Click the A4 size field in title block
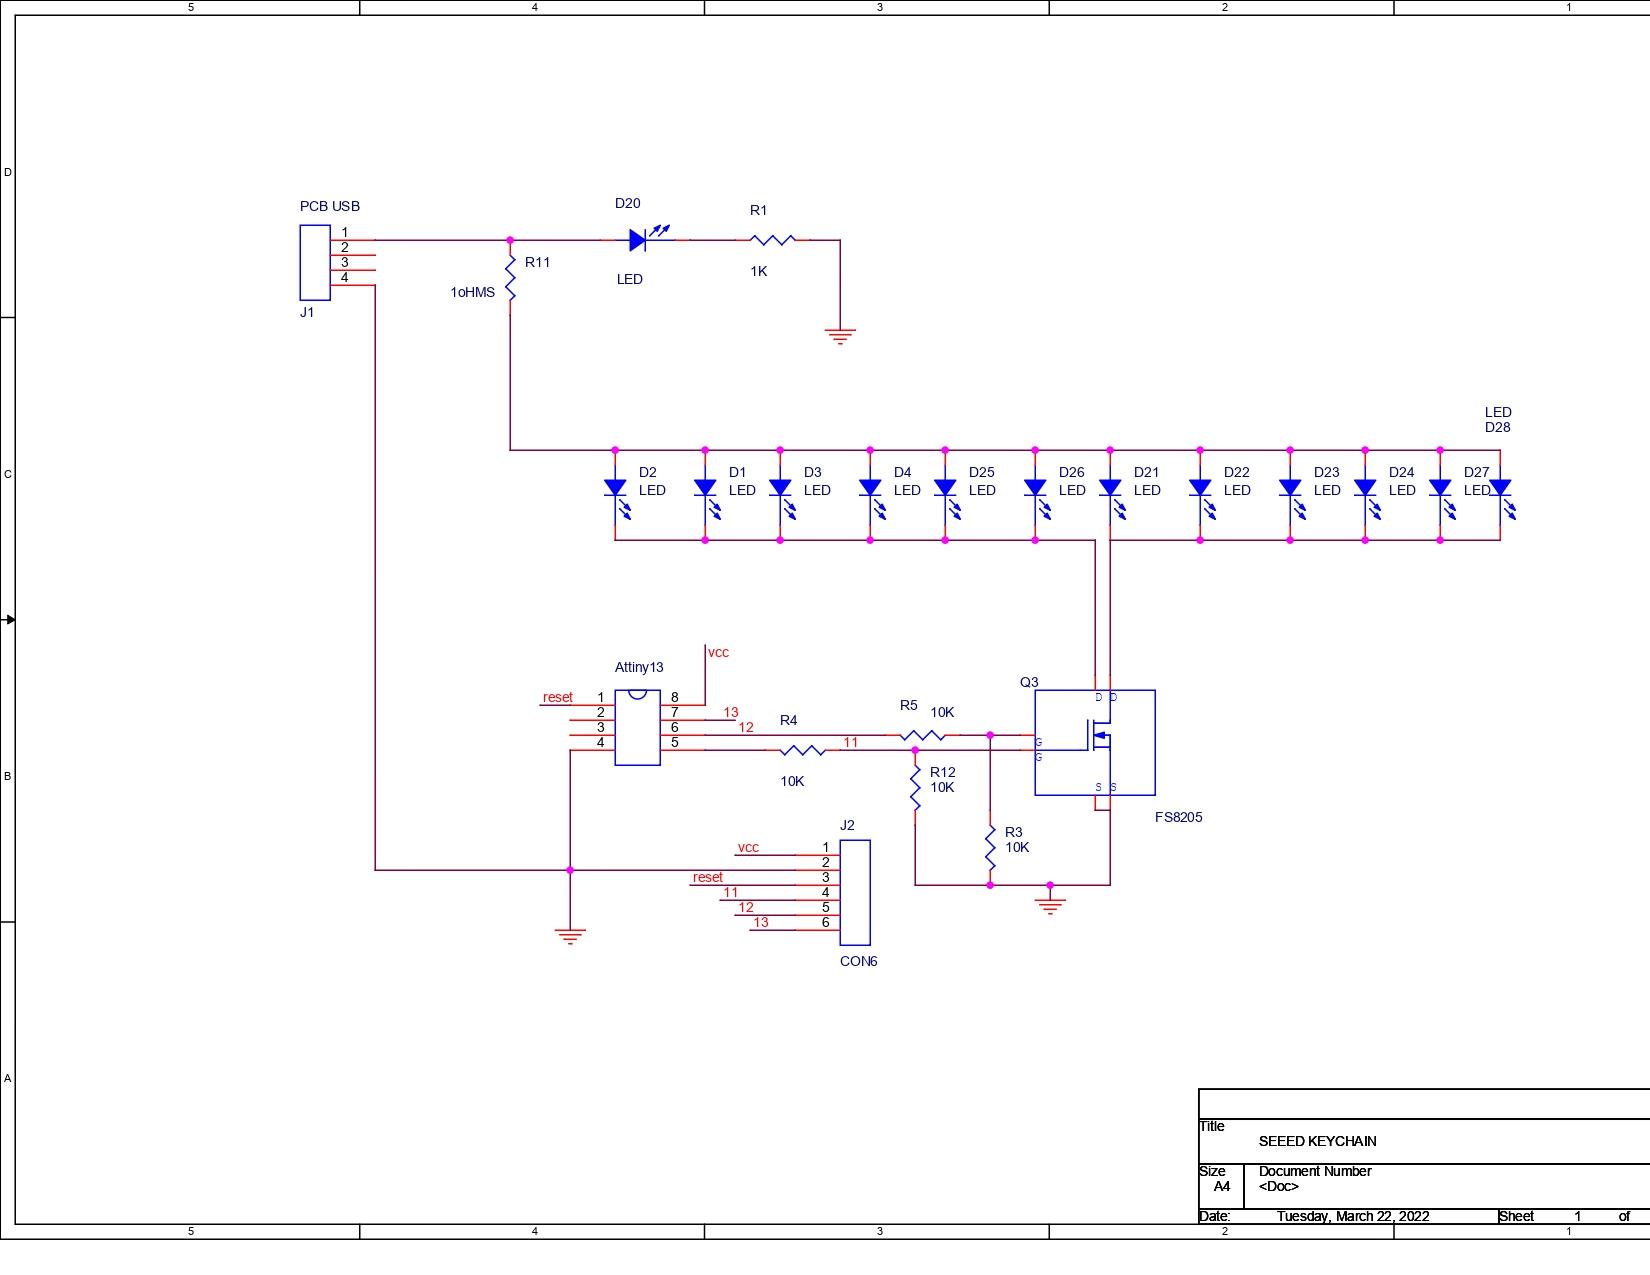1650x1275 pixels. pos(1222,1186)
